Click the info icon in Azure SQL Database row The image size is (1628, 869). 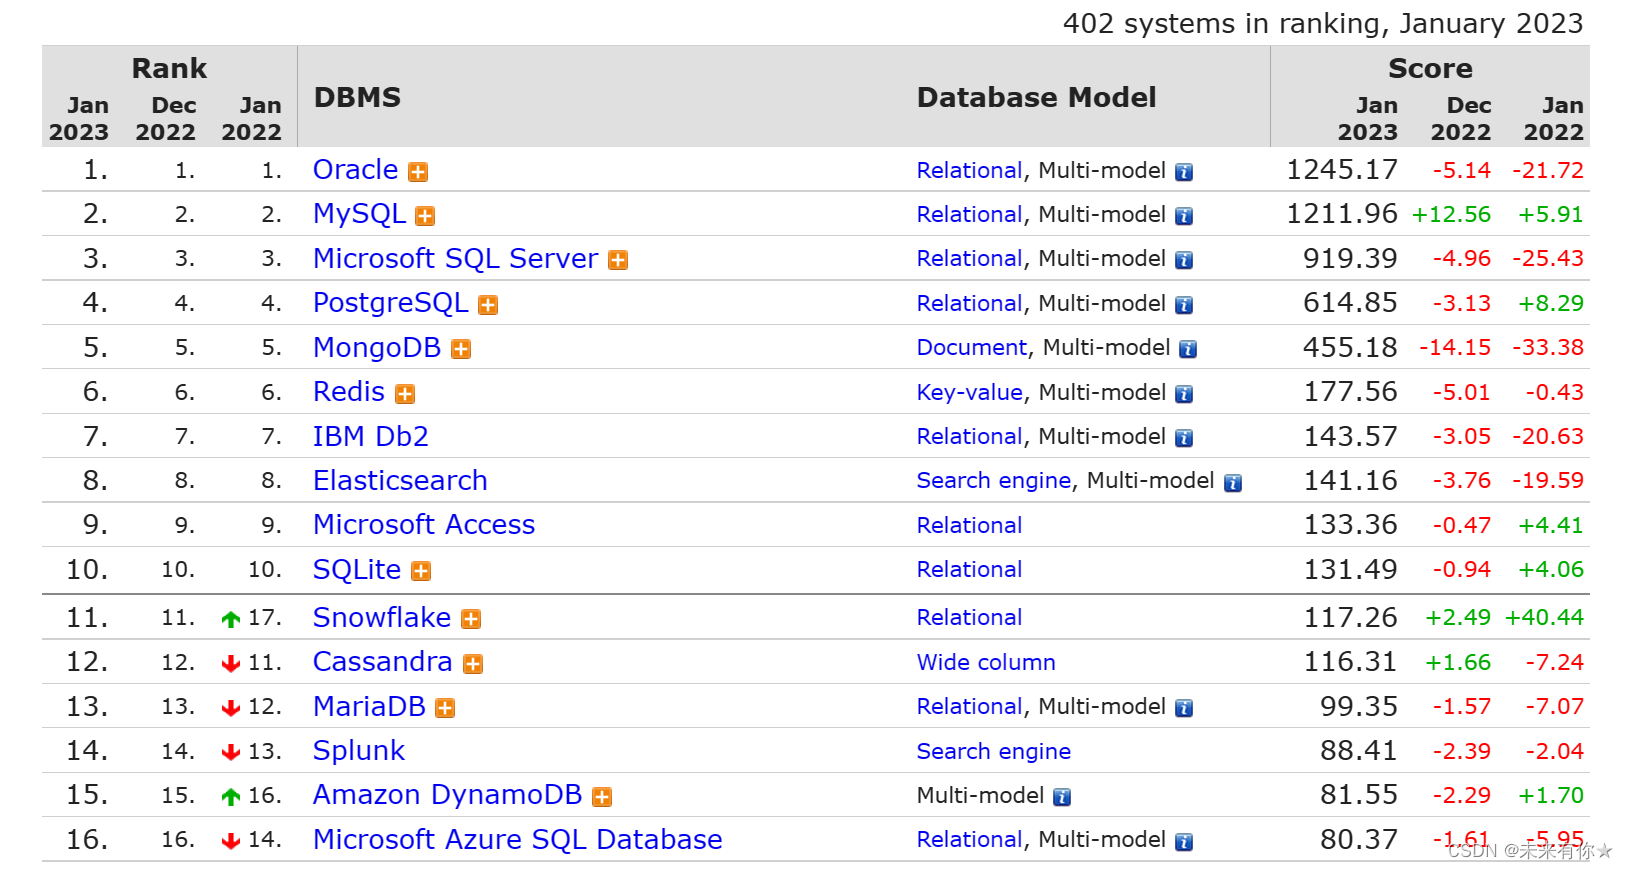coord(1184,842)
